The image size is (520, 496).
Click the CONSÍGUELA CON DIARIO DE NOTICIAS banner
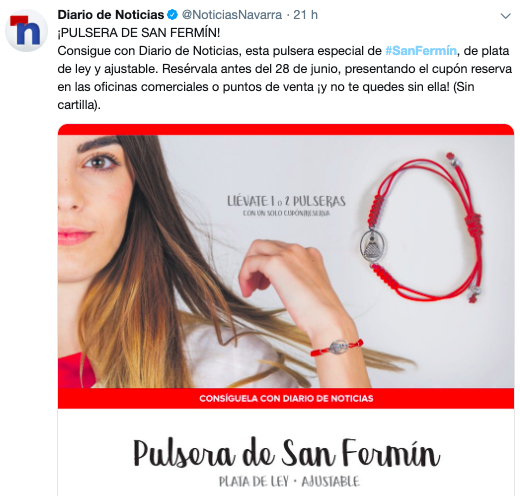[x=286, y=398]
